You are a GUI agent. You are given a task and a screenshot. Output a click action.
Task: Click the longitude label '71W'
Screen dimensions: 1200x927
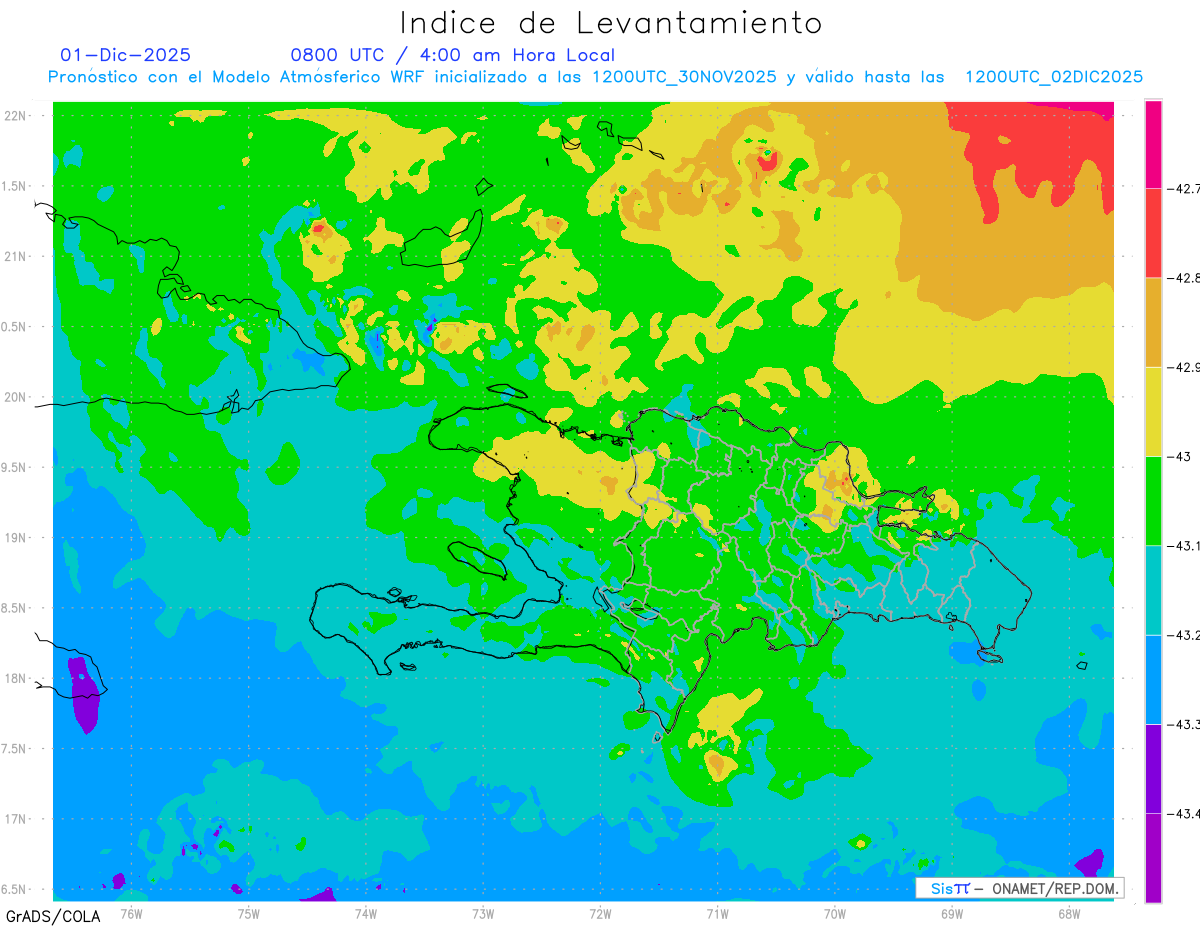point(717,912)
